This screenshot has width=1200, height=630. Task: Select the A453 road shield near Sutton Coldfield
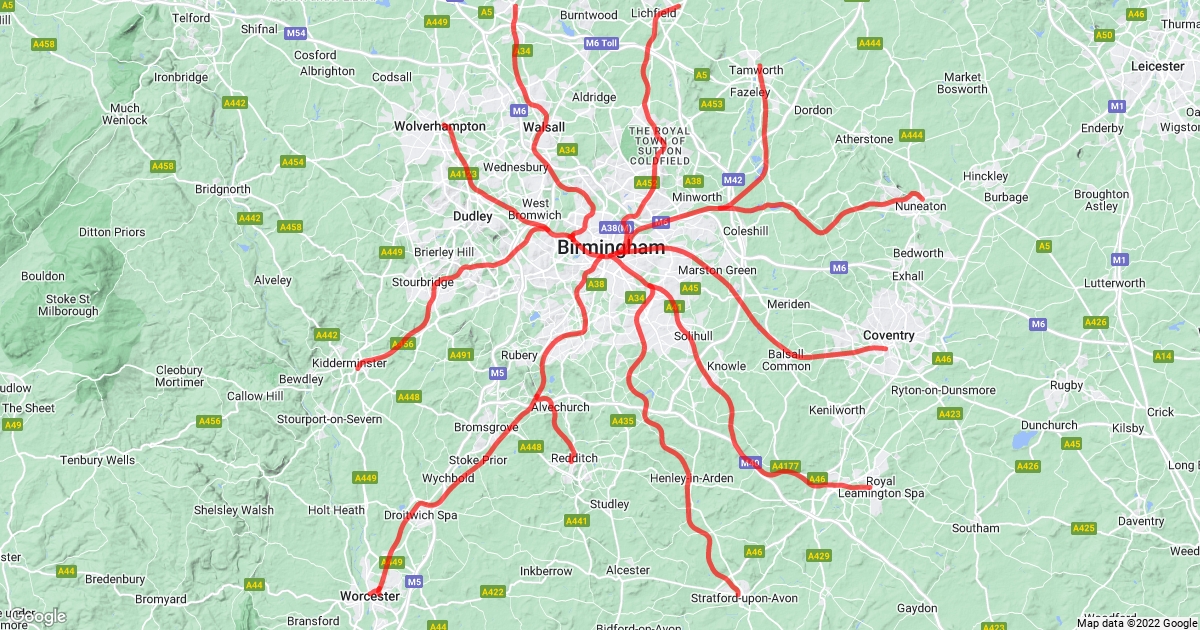(712, 104)
